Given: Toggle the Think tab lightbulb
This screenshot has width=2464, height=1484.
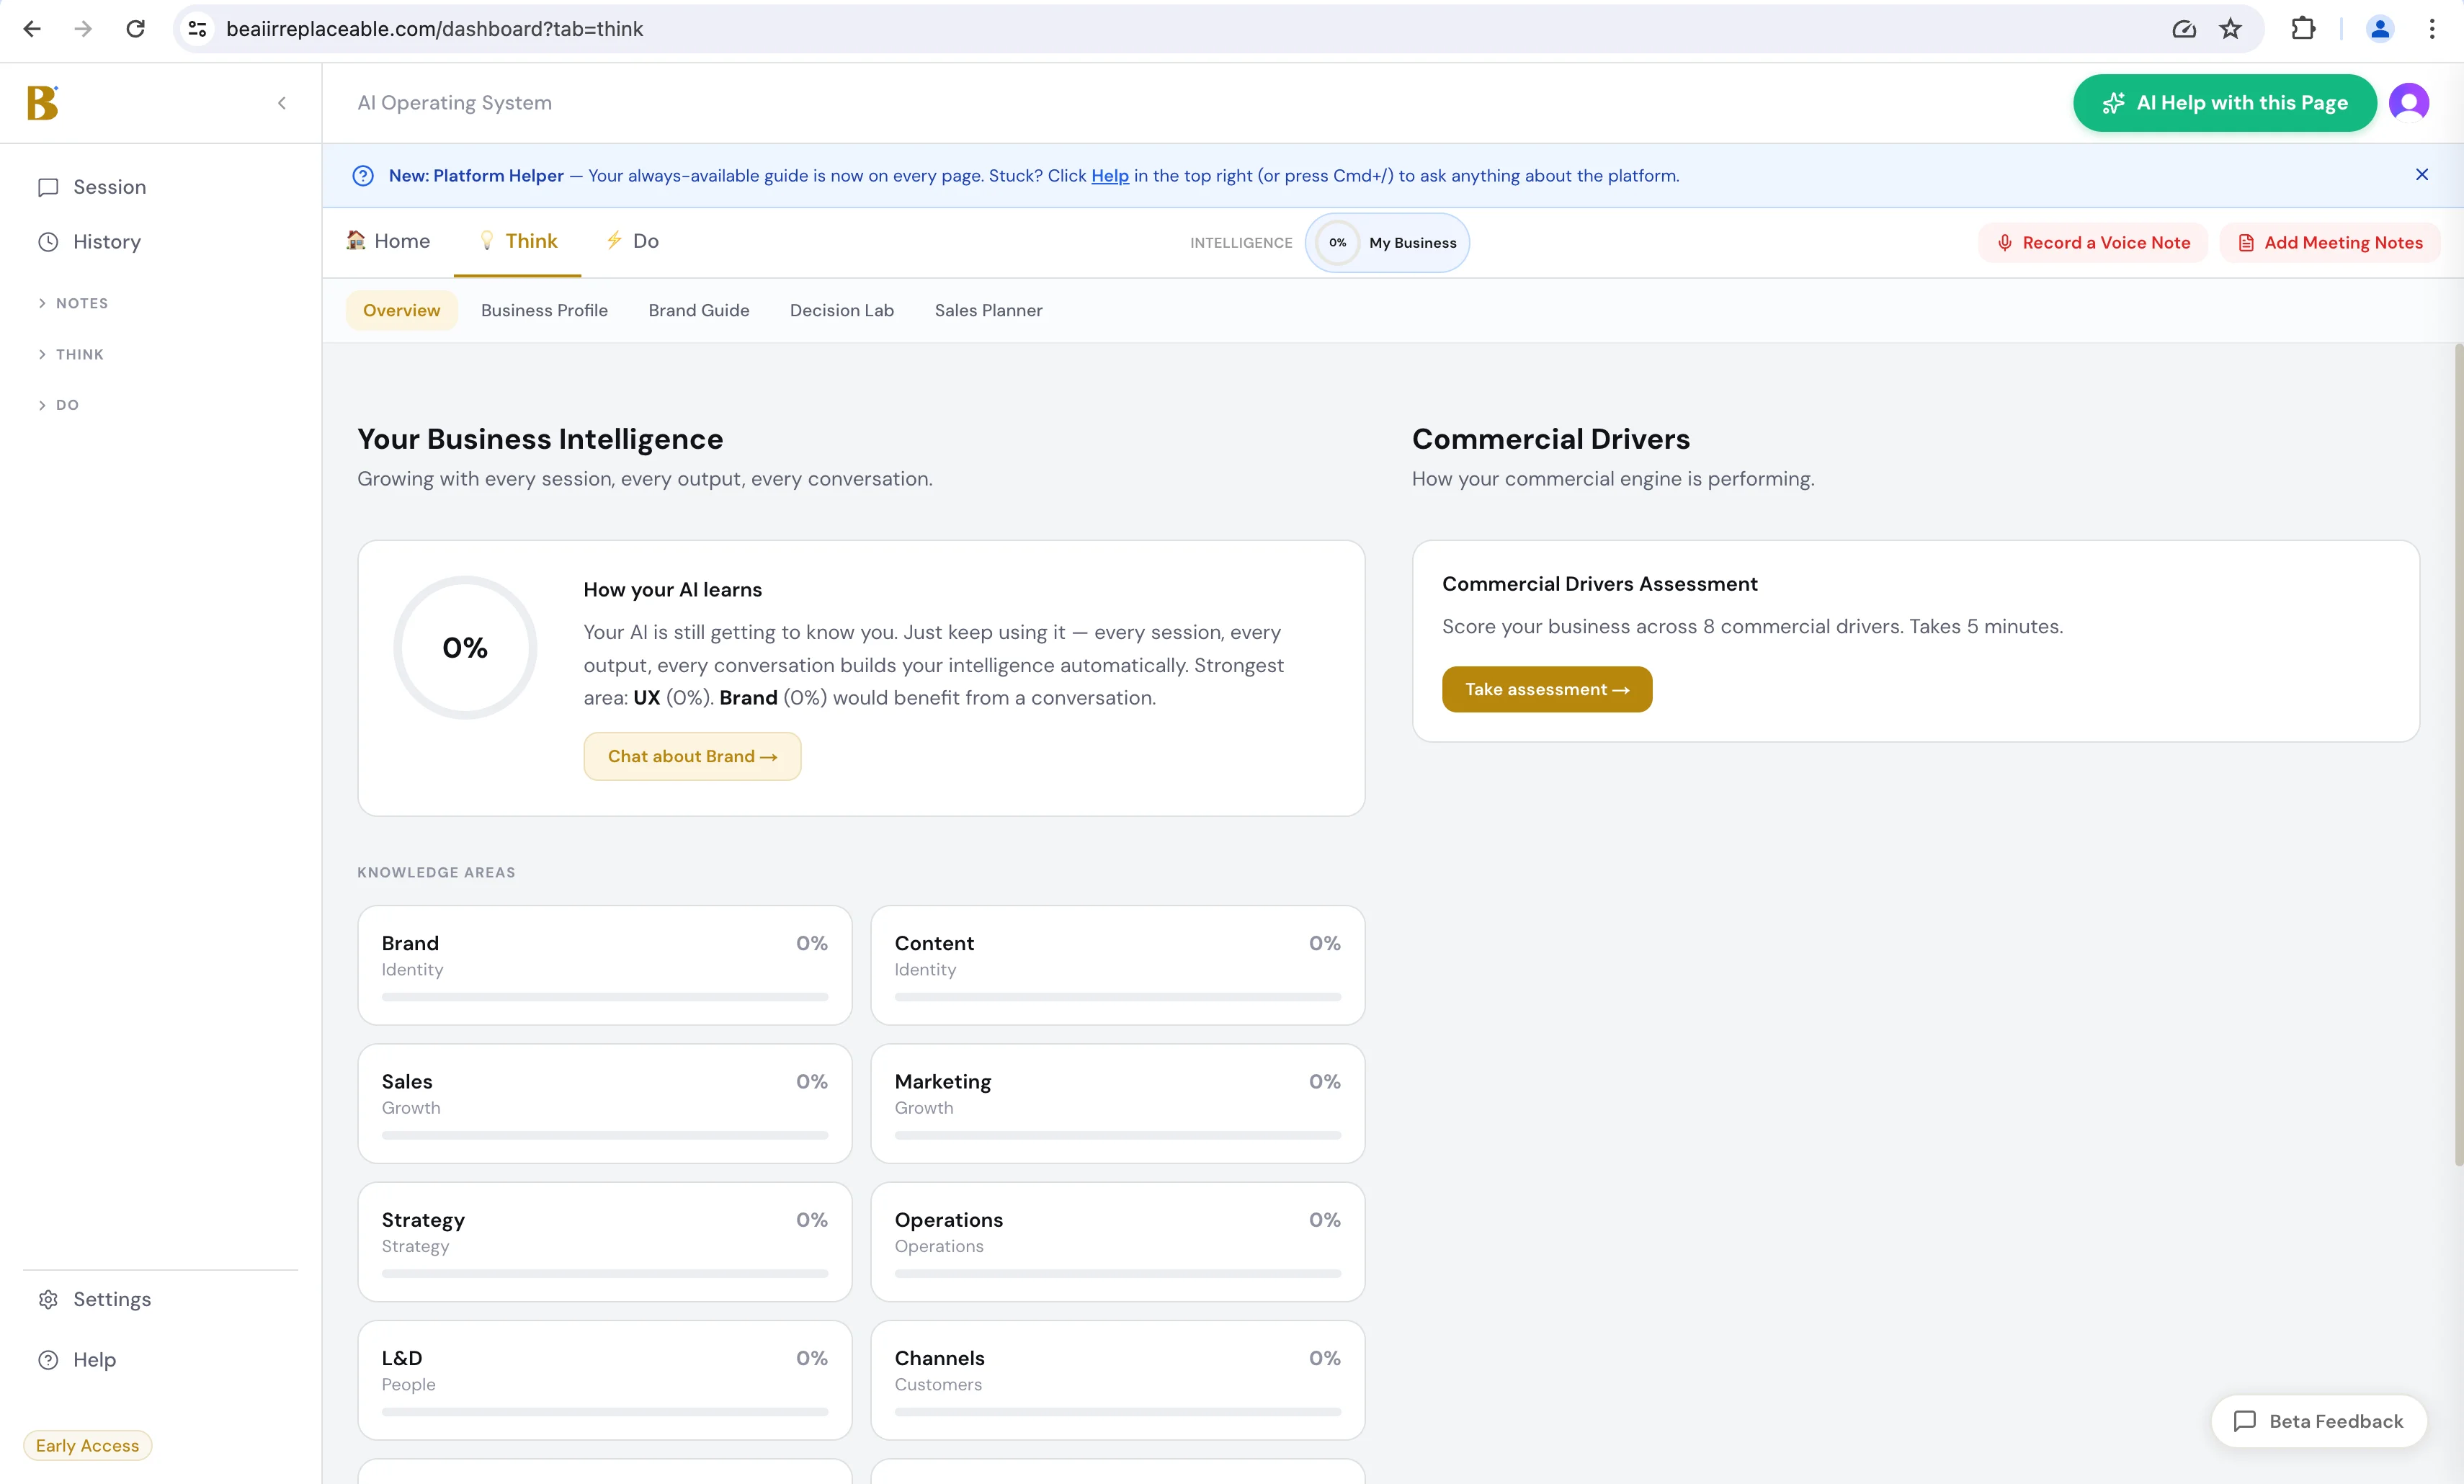Looking at the screenshot, I should [x=487, y=240].
